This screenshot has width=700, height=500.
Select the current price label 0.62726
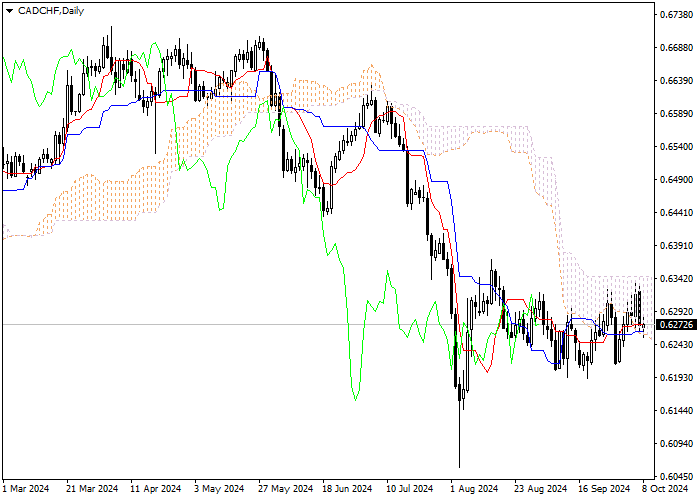pyautogui.click(x=677, y=325)
